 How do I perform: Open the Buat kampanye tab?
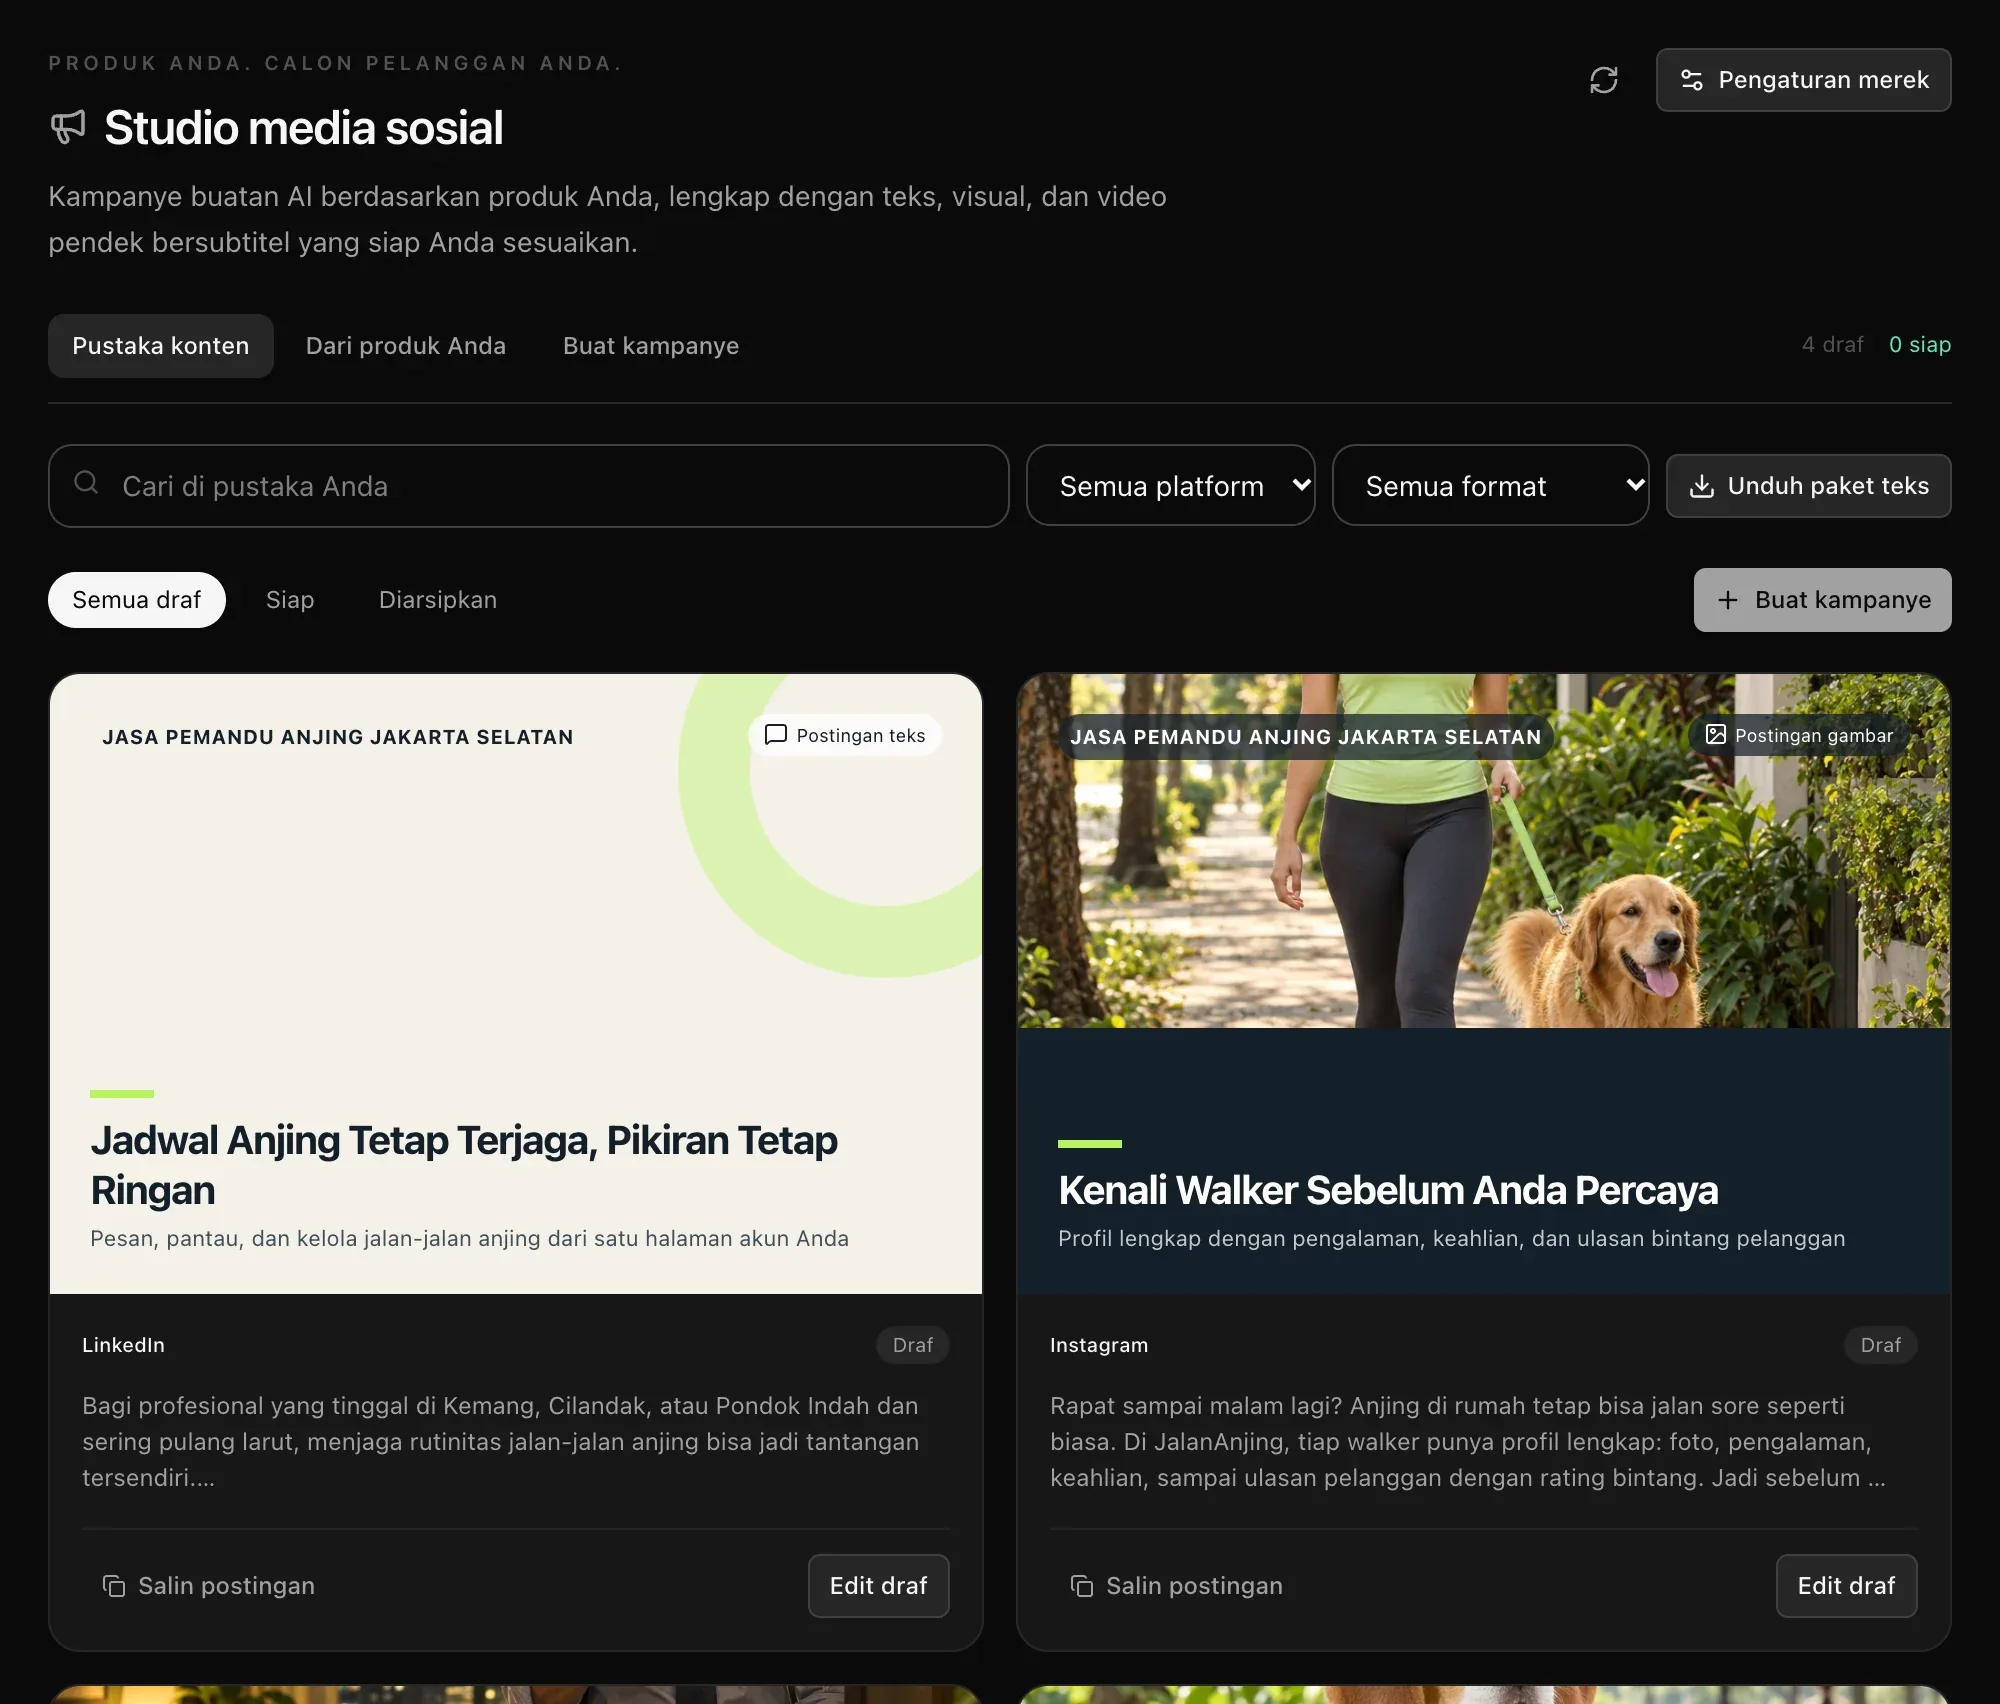coord(650,346)
